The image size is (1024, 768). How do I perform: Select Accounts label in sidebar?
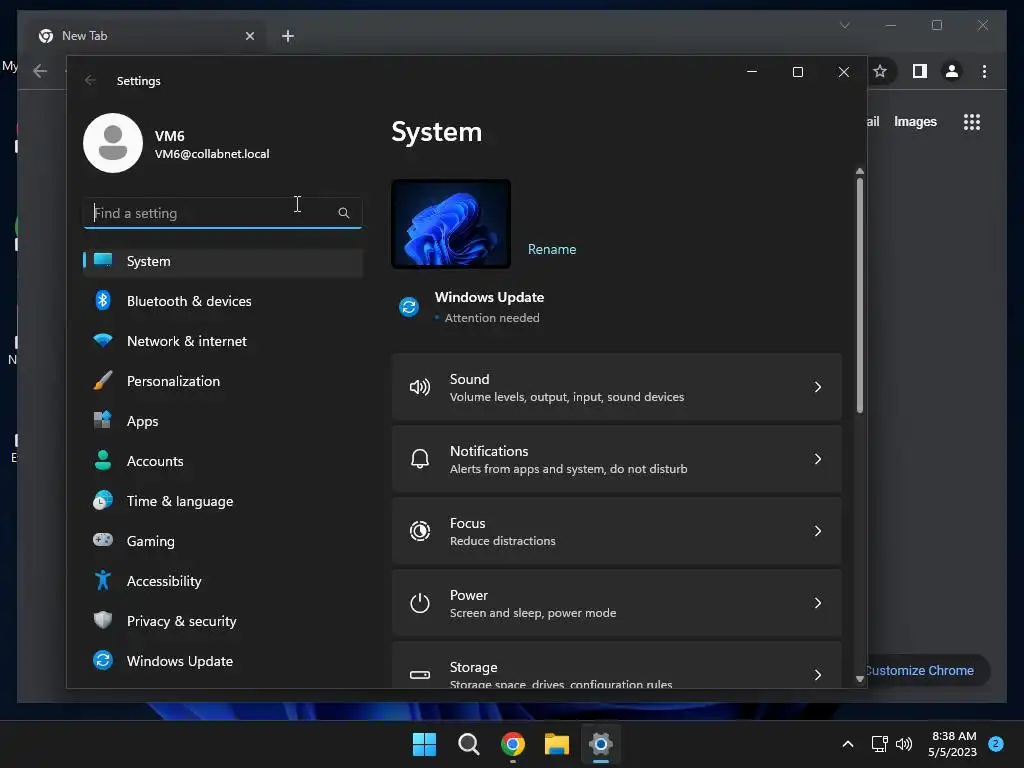coord(155,461)
